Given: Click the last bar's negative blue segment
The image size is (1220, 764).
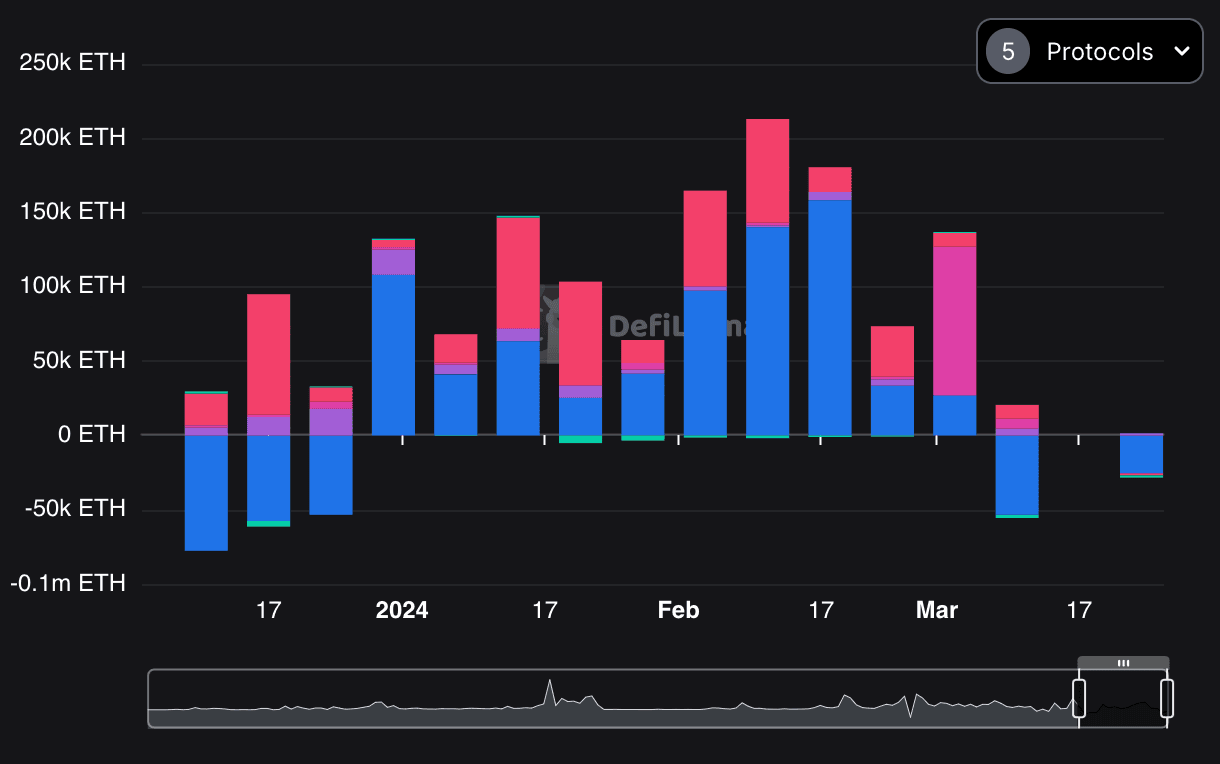Looking at the screenshot, I should (x=1141, y=454).
